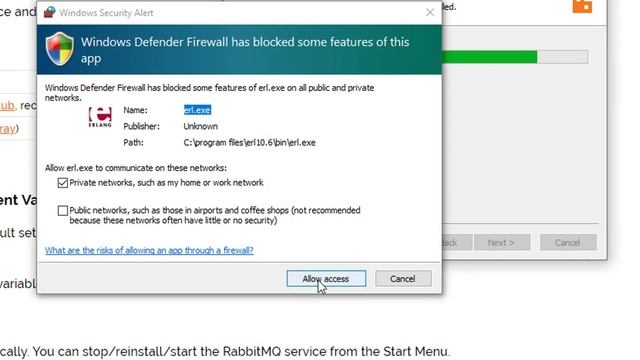Enable the Public networks checkbox
This screenshot has width=640, height=360.
pyautogui.click(x=62, y=211)
